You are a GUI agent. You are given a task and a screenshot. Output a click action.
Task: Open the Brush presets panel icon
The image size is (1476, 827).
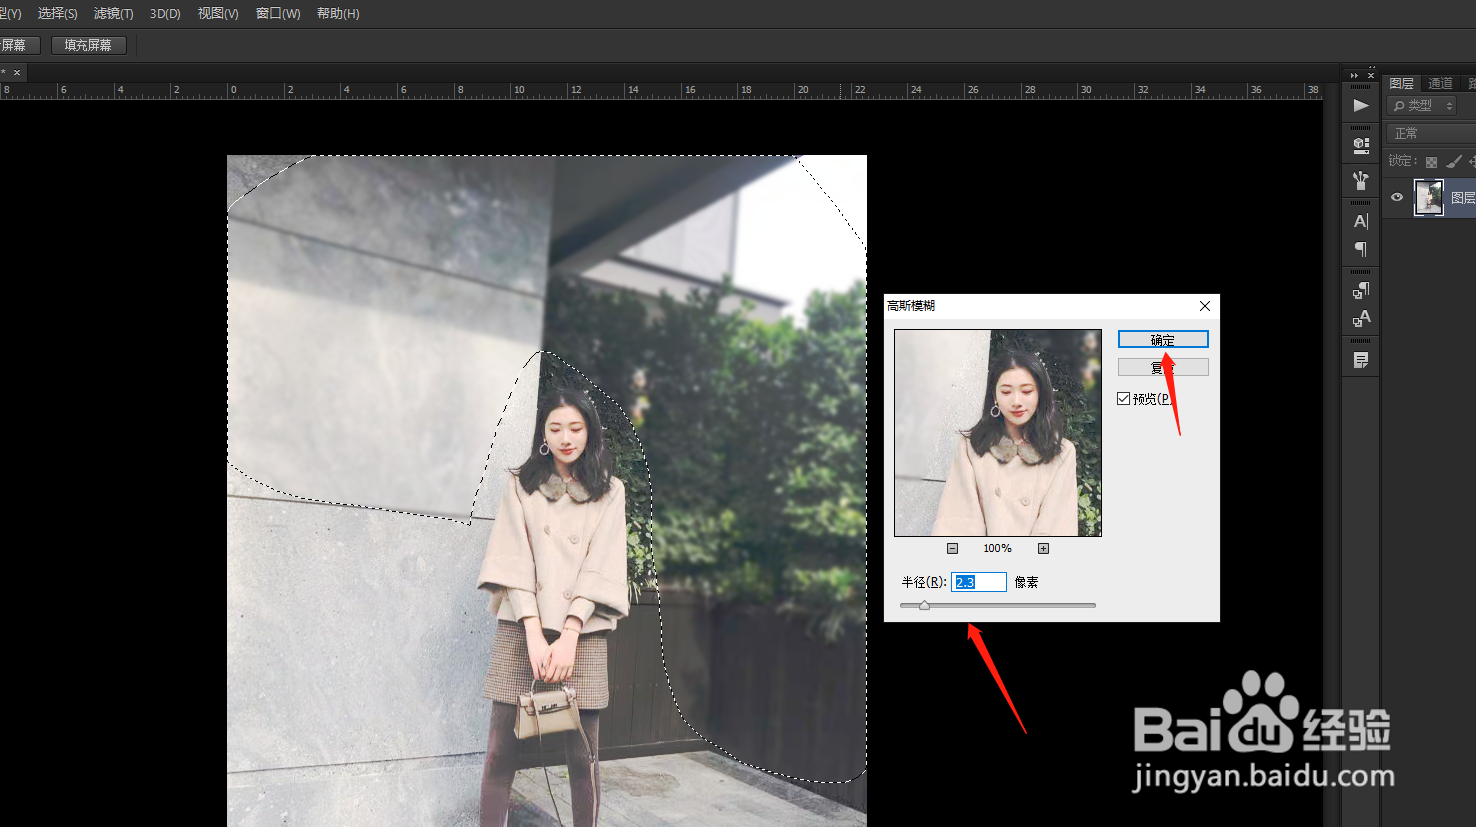point(1361,181)
